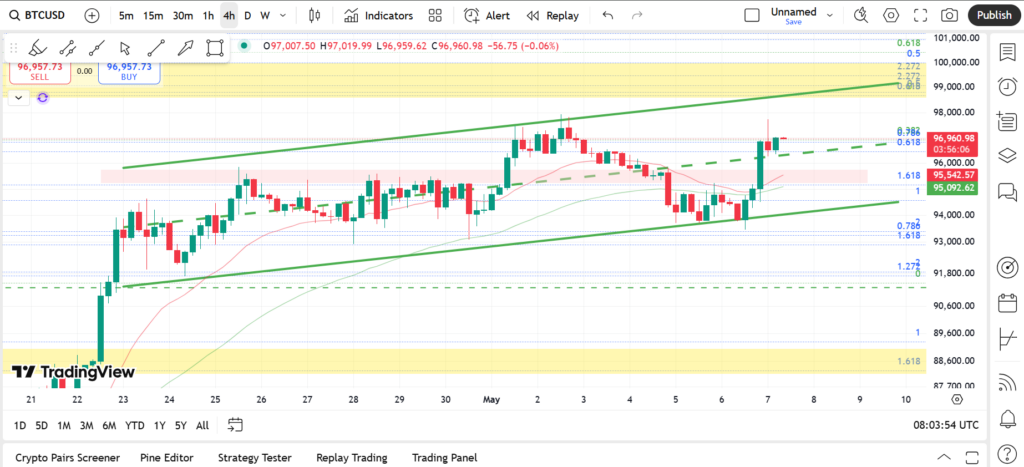Viewport: 1024px width, 467px height.
Task: Select the parallel channel drawing tool
Action: pyautogui.click(x=67, y=48)
